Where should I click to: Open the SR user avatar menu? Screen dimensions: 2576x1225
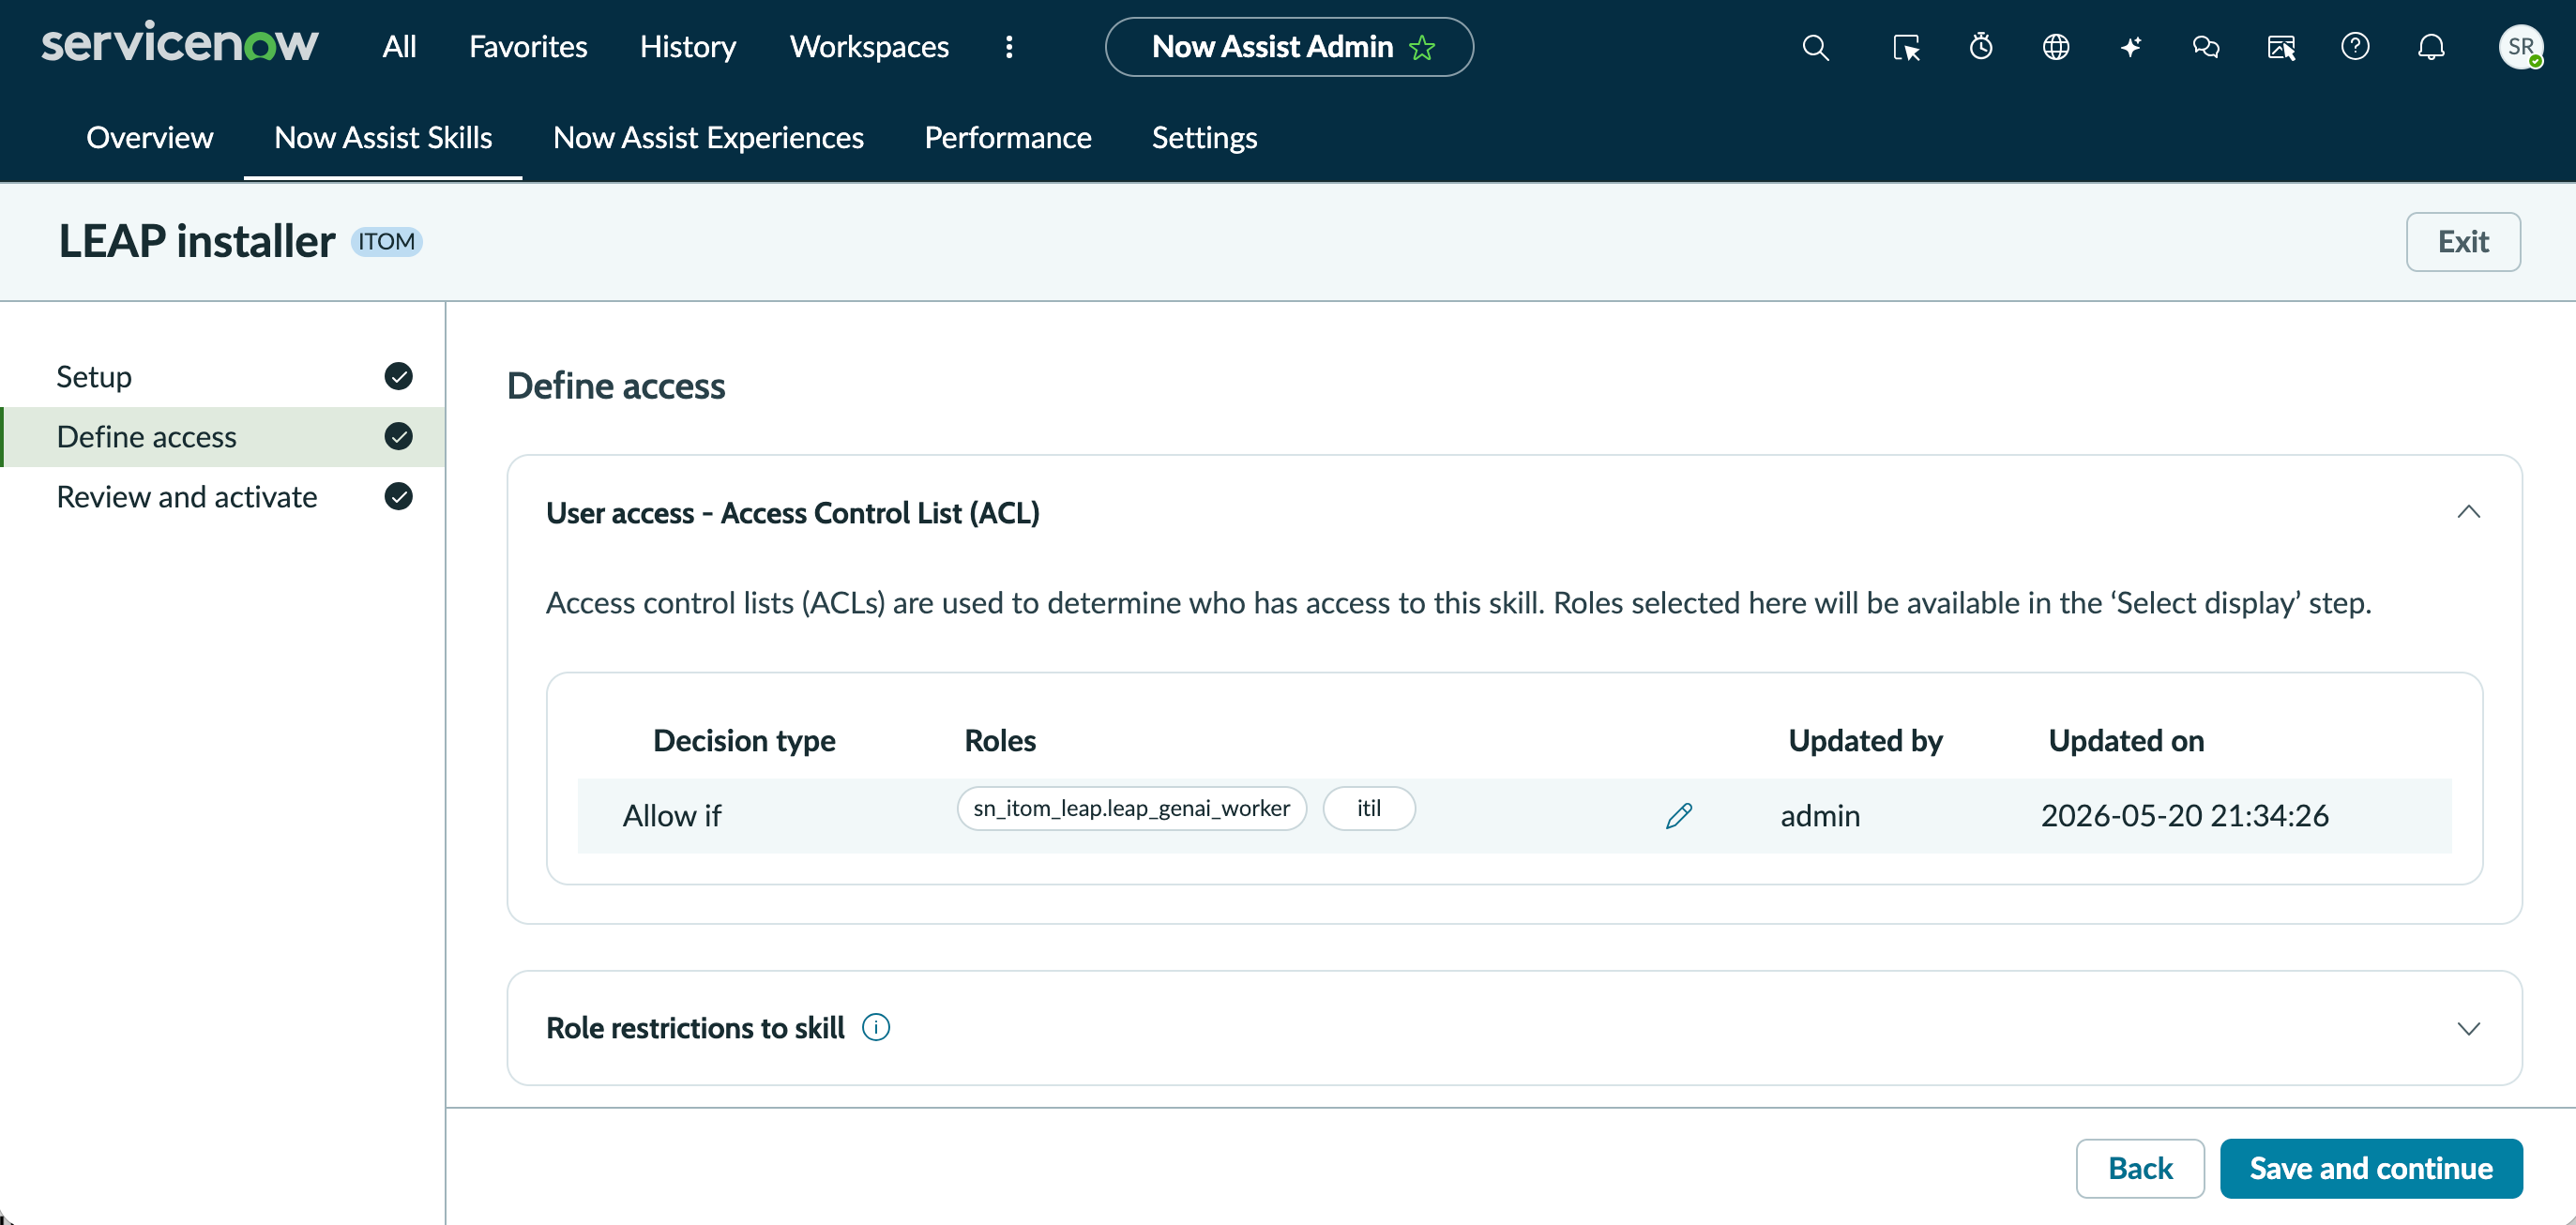pyautogui.click(x=2520, y=47)
